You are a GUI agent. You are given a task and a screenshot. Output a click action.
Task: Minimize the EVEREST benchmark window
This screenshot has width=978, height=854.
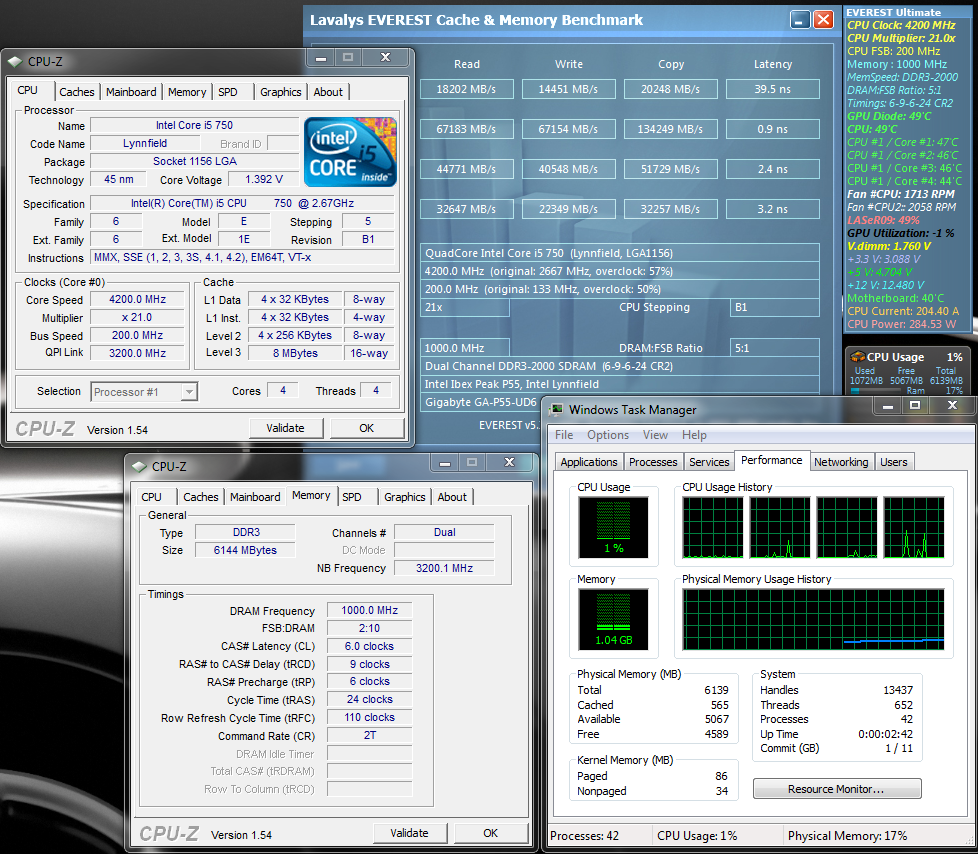pos(799,20)
